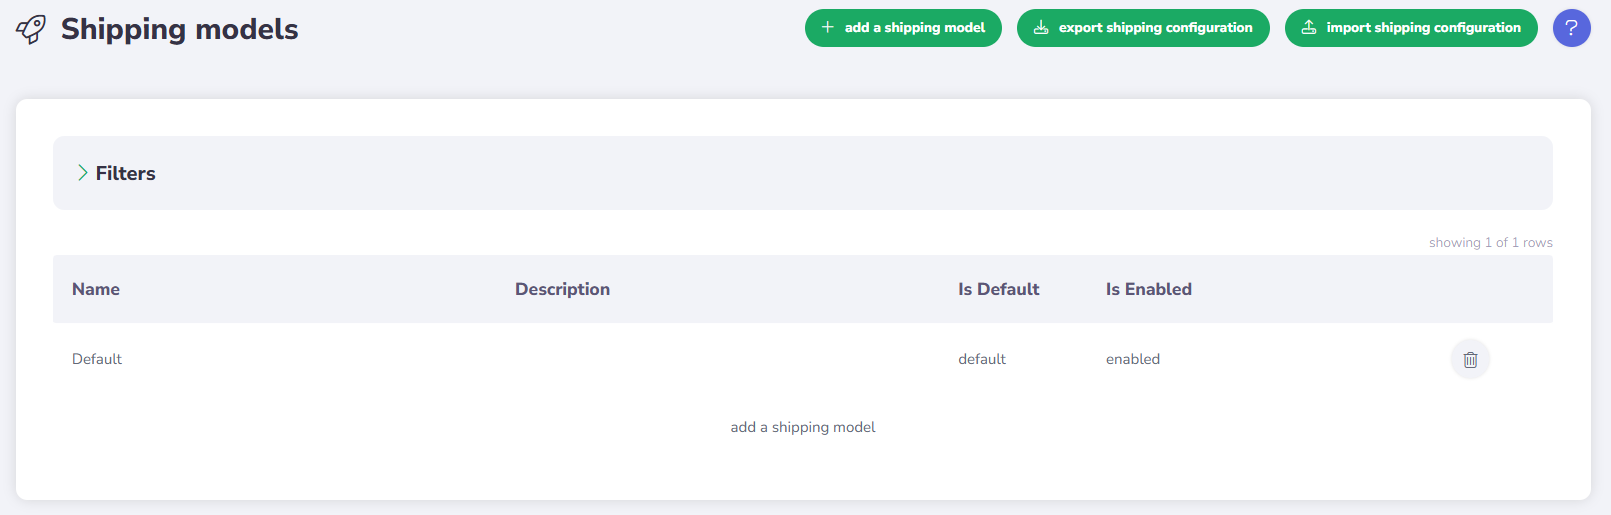
Task: Click empty space in the Filters panel bar
Action: tap(800, 173)
